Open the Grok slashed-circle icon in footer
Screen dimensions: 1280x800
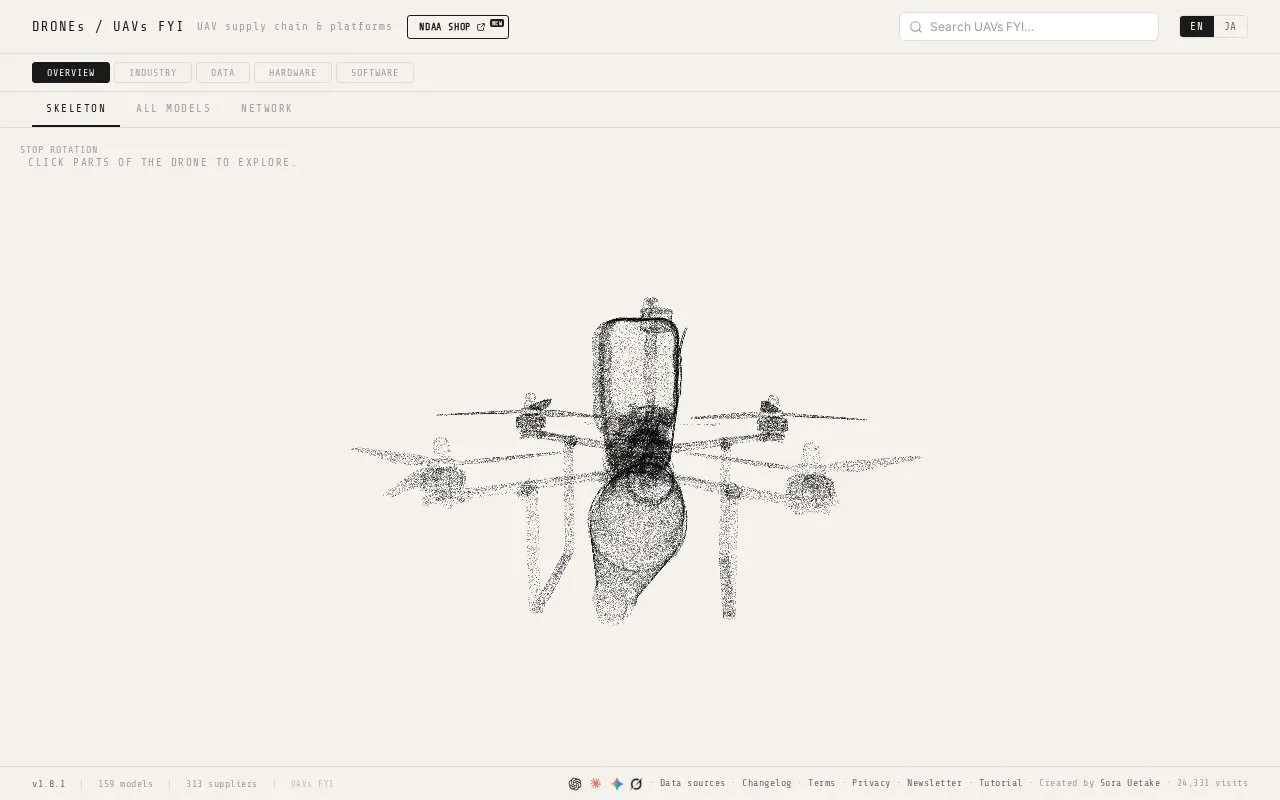636,784
